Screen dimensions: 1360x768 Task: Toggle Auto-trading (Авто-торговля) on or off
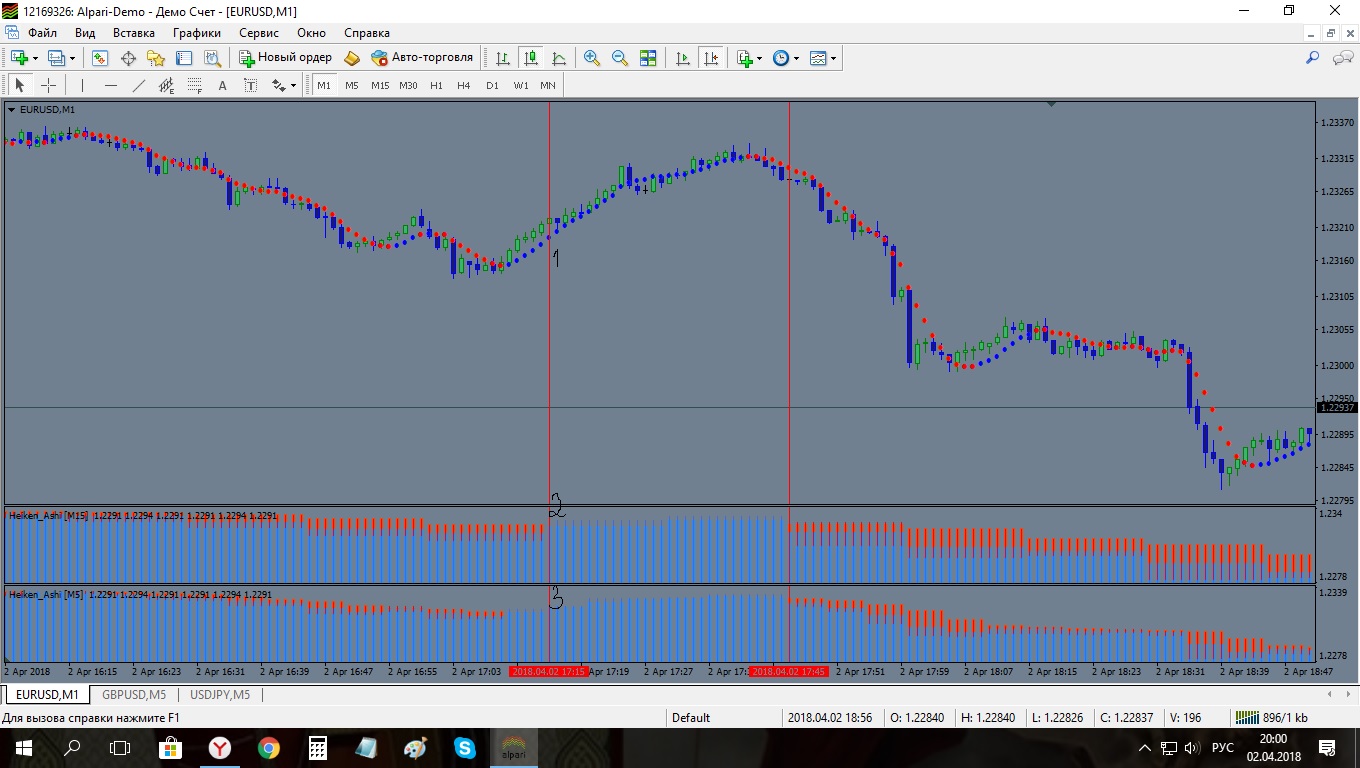(422, 58)
